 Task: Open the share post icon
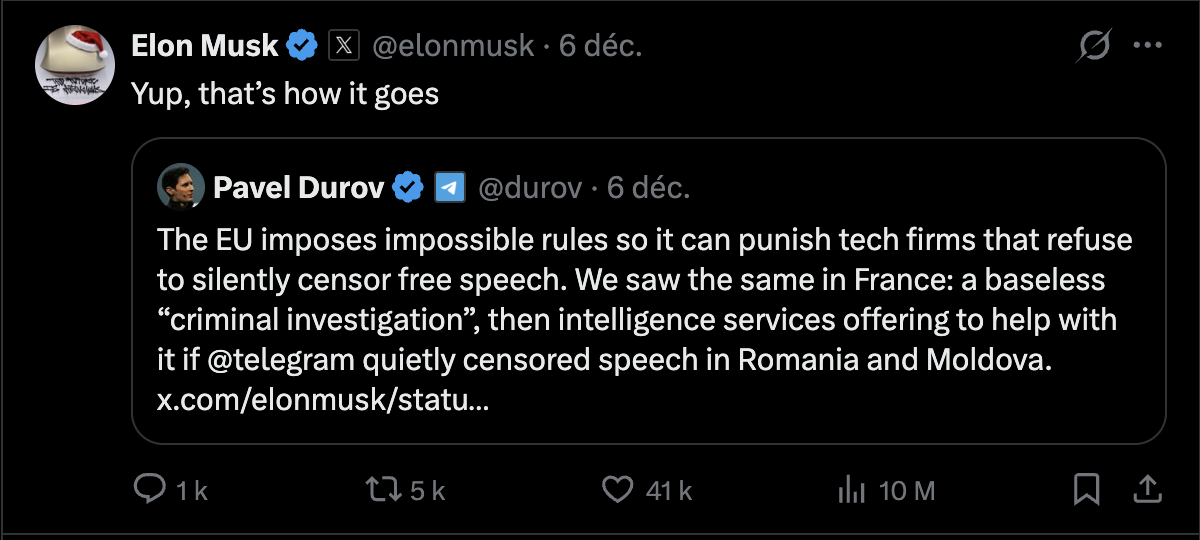tap(1147, 488)
